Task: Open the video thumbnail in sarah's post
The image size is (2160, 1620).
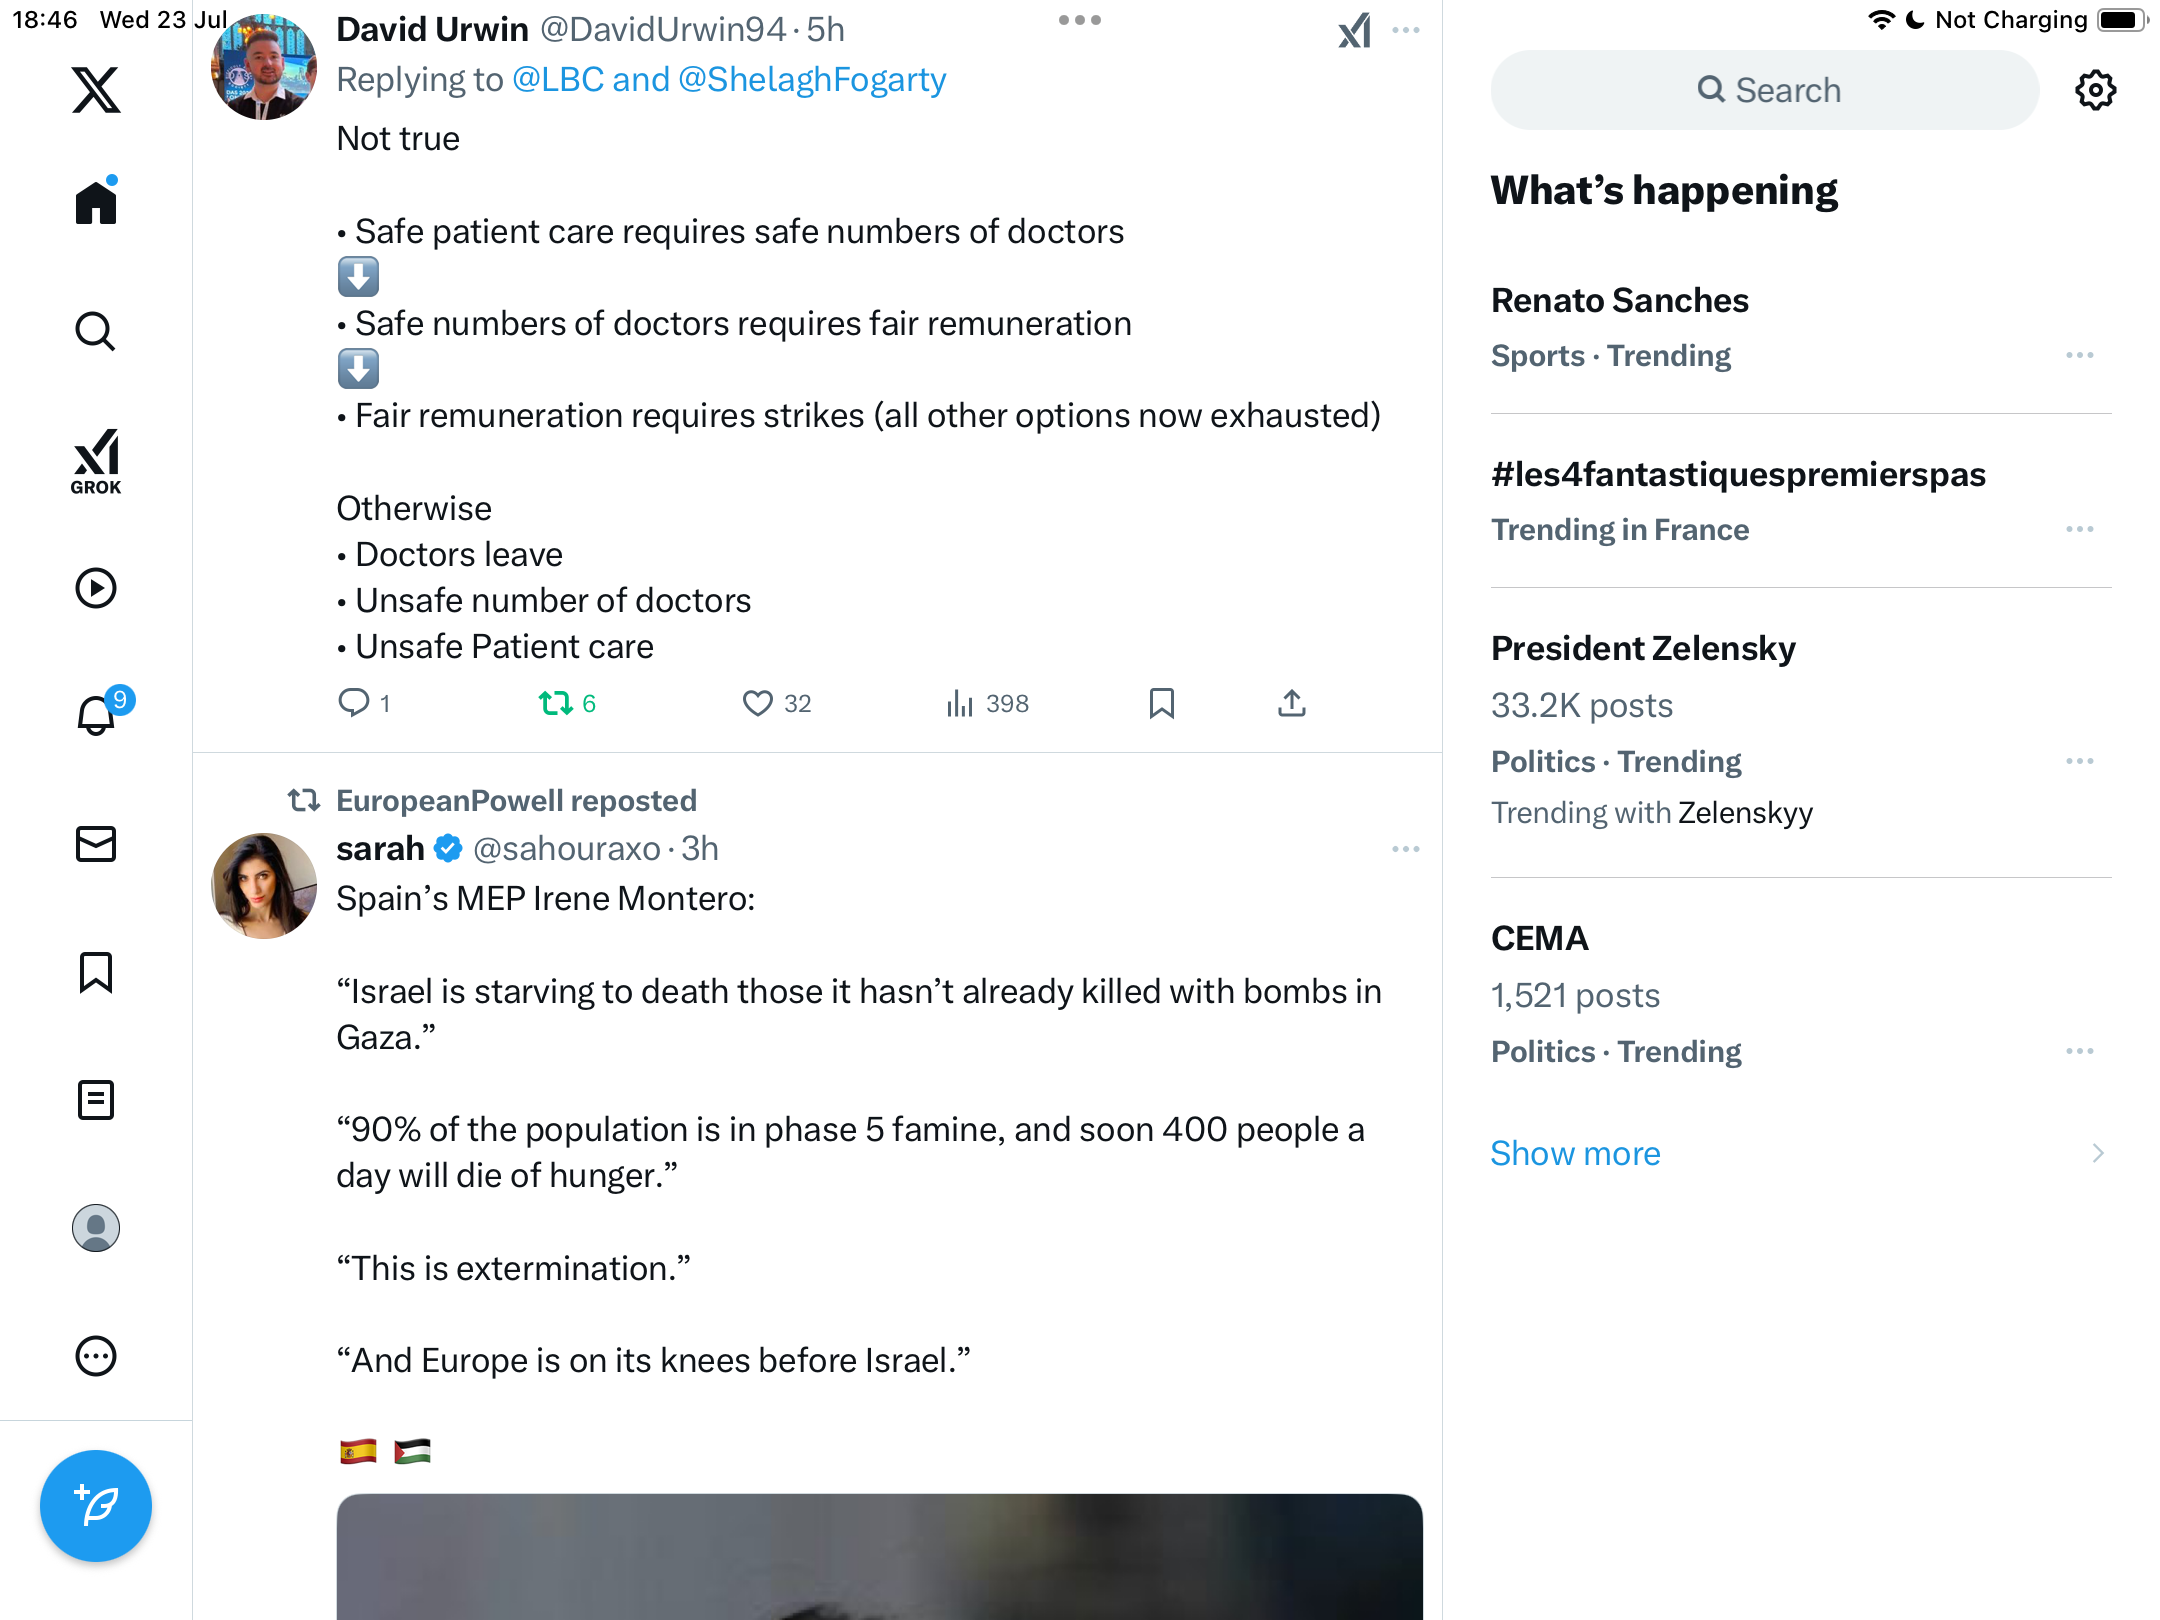Action: point(879,1556)
